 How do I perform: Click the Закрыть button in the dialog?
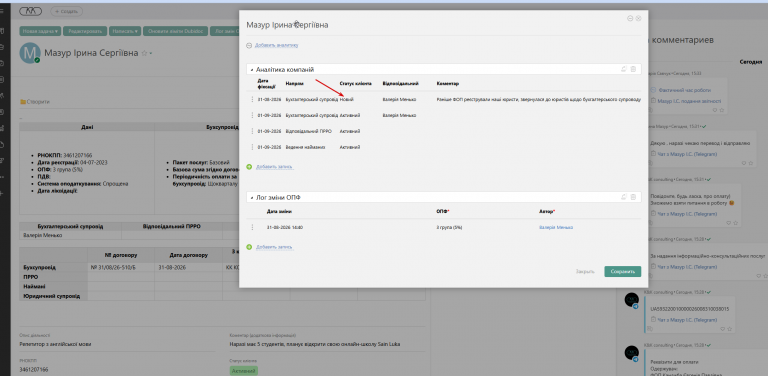585,272
